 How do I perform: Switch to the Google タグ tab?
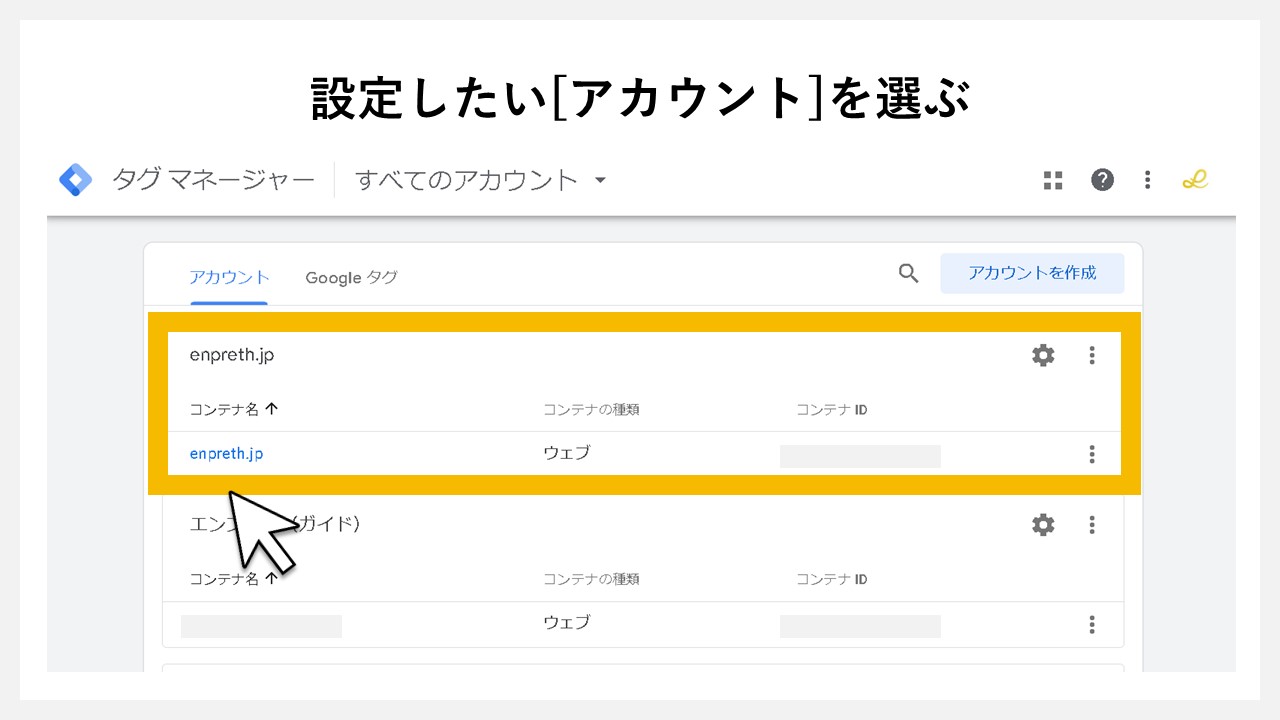click(x=351, y=277)
